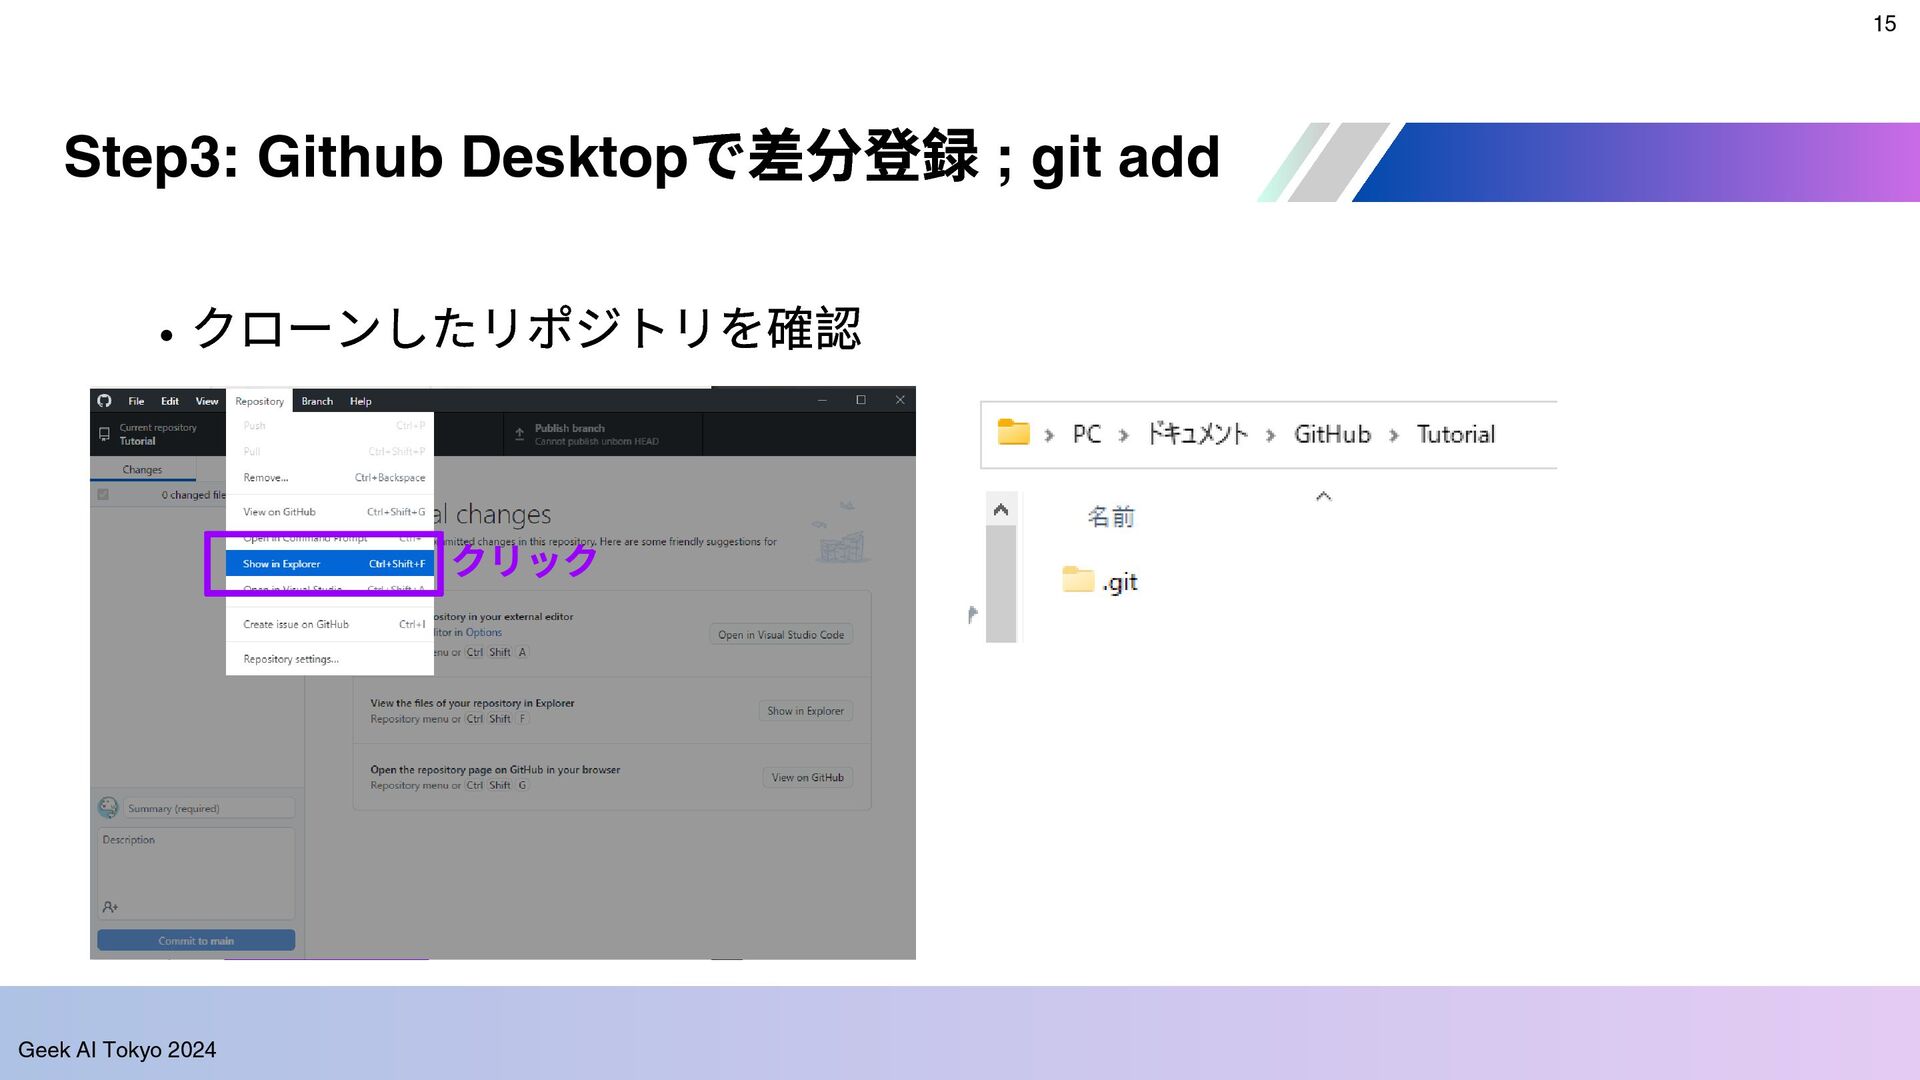Open the File menu
Screen dimensions: 1920x1080
pyautogui.click(x=136, y=401)
